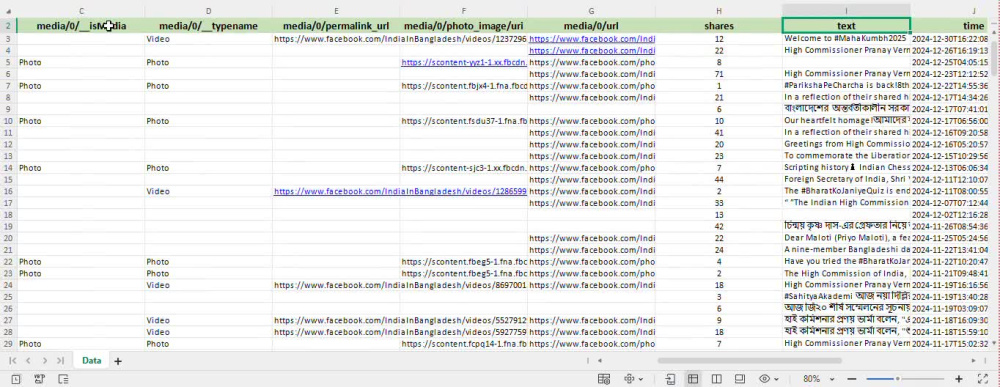
Task: Select column H header
Action: (x=719, y=11)
